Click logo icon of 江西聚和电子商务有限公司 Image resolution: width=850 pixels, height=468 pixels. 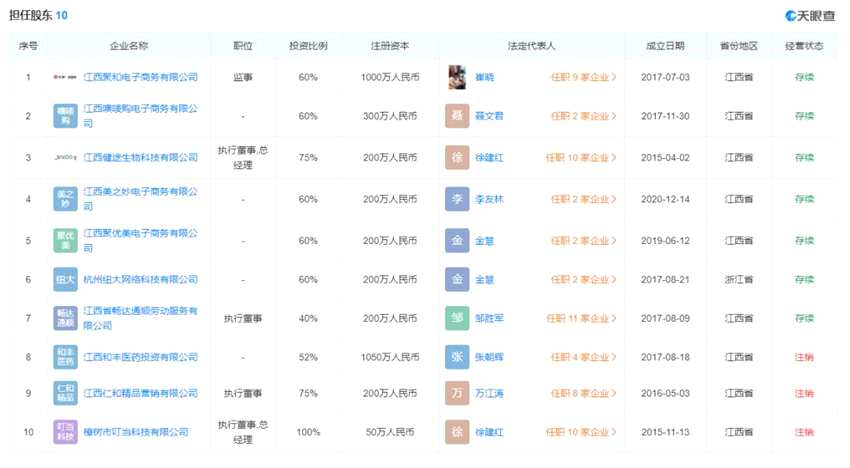pos(65,77)
